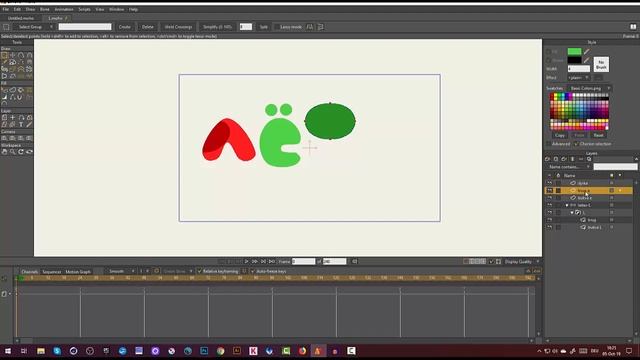Toggle the Stroke checkbox in Style panel

549,60
